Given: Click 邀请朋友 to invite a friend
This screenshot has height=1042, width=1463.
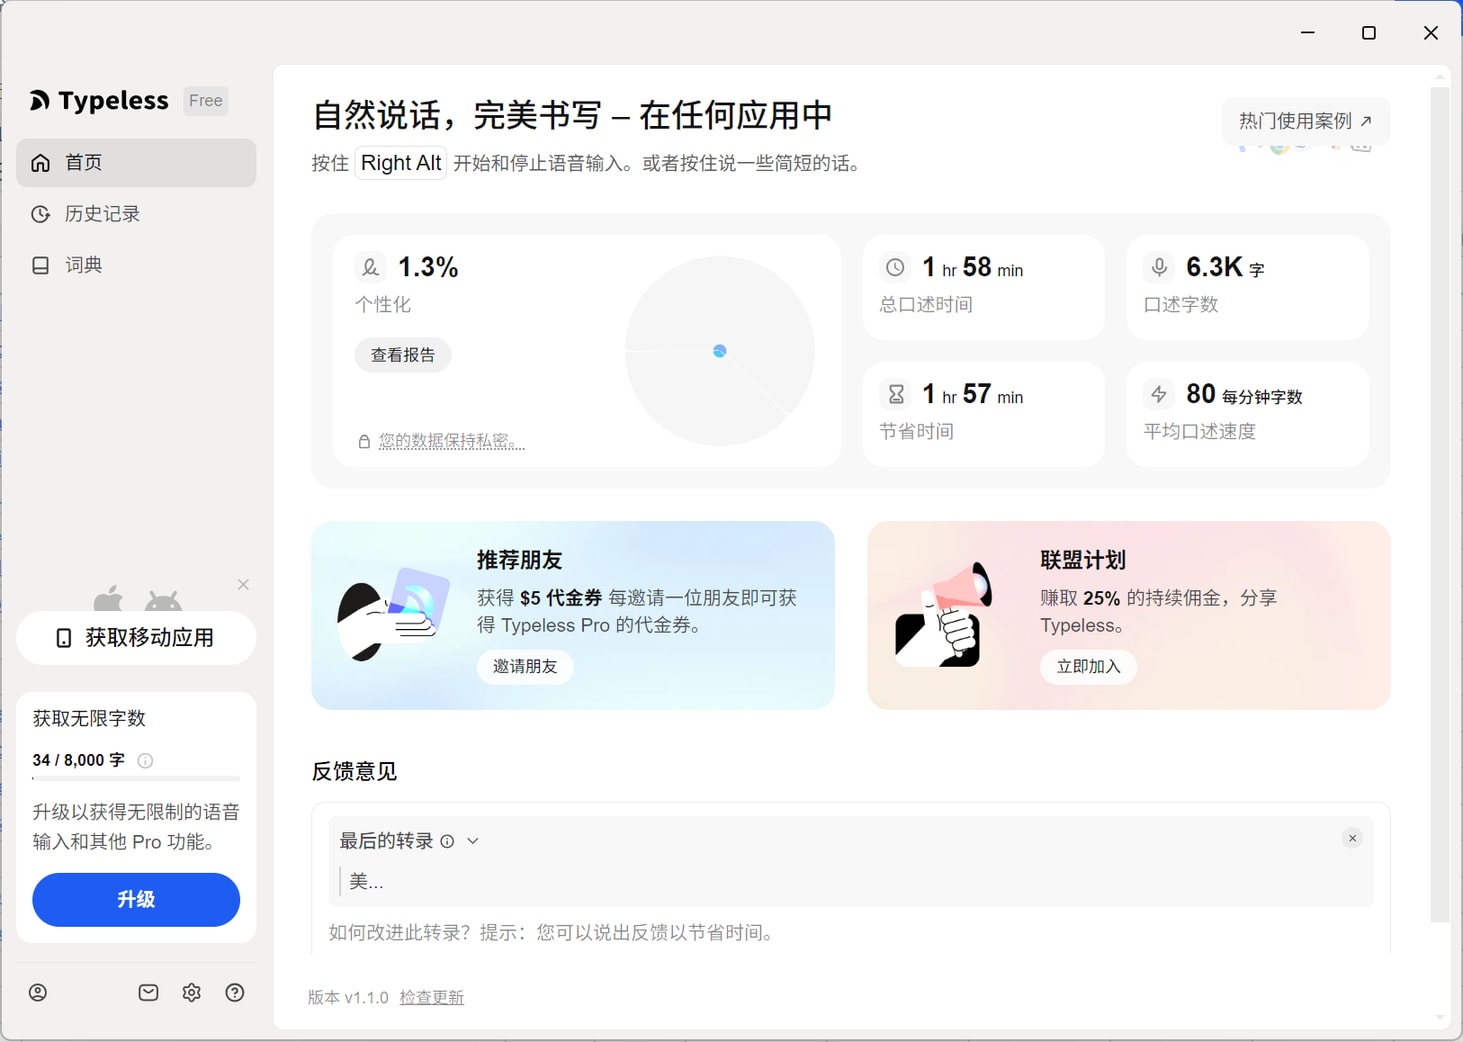Looking at the screenshot, I should (524, 667).
